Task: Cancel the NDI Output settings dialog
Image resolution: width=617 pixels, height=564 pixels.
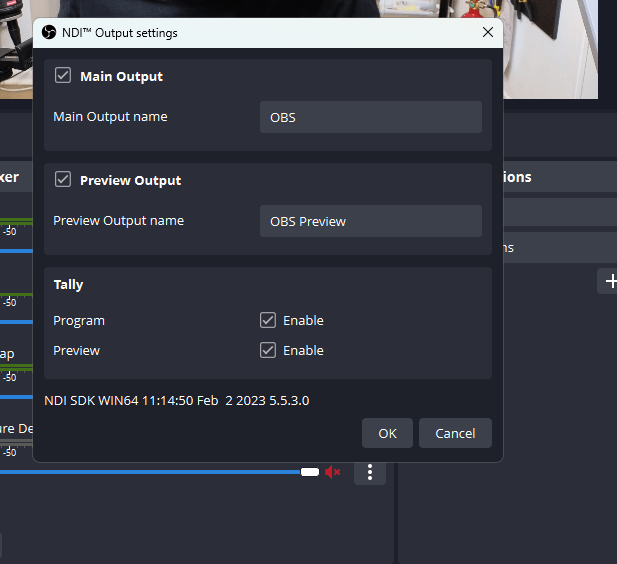Action: pyautogui.click(x=455, y=433)
